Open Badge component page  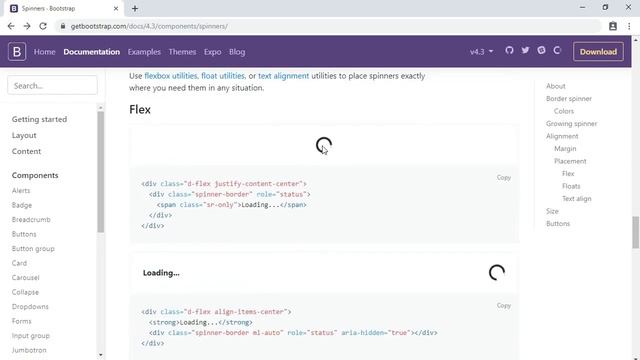point(22,205)
